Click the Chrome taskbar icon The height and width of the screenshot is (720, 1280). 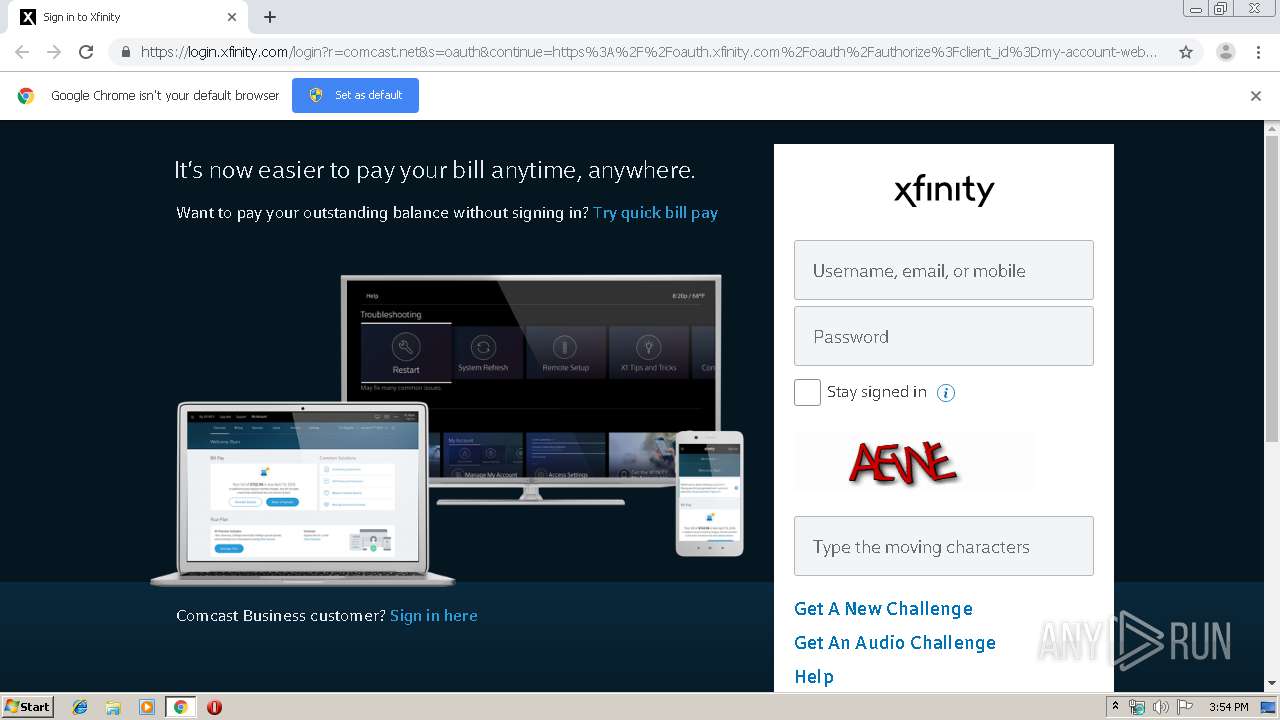pos(180,707)
